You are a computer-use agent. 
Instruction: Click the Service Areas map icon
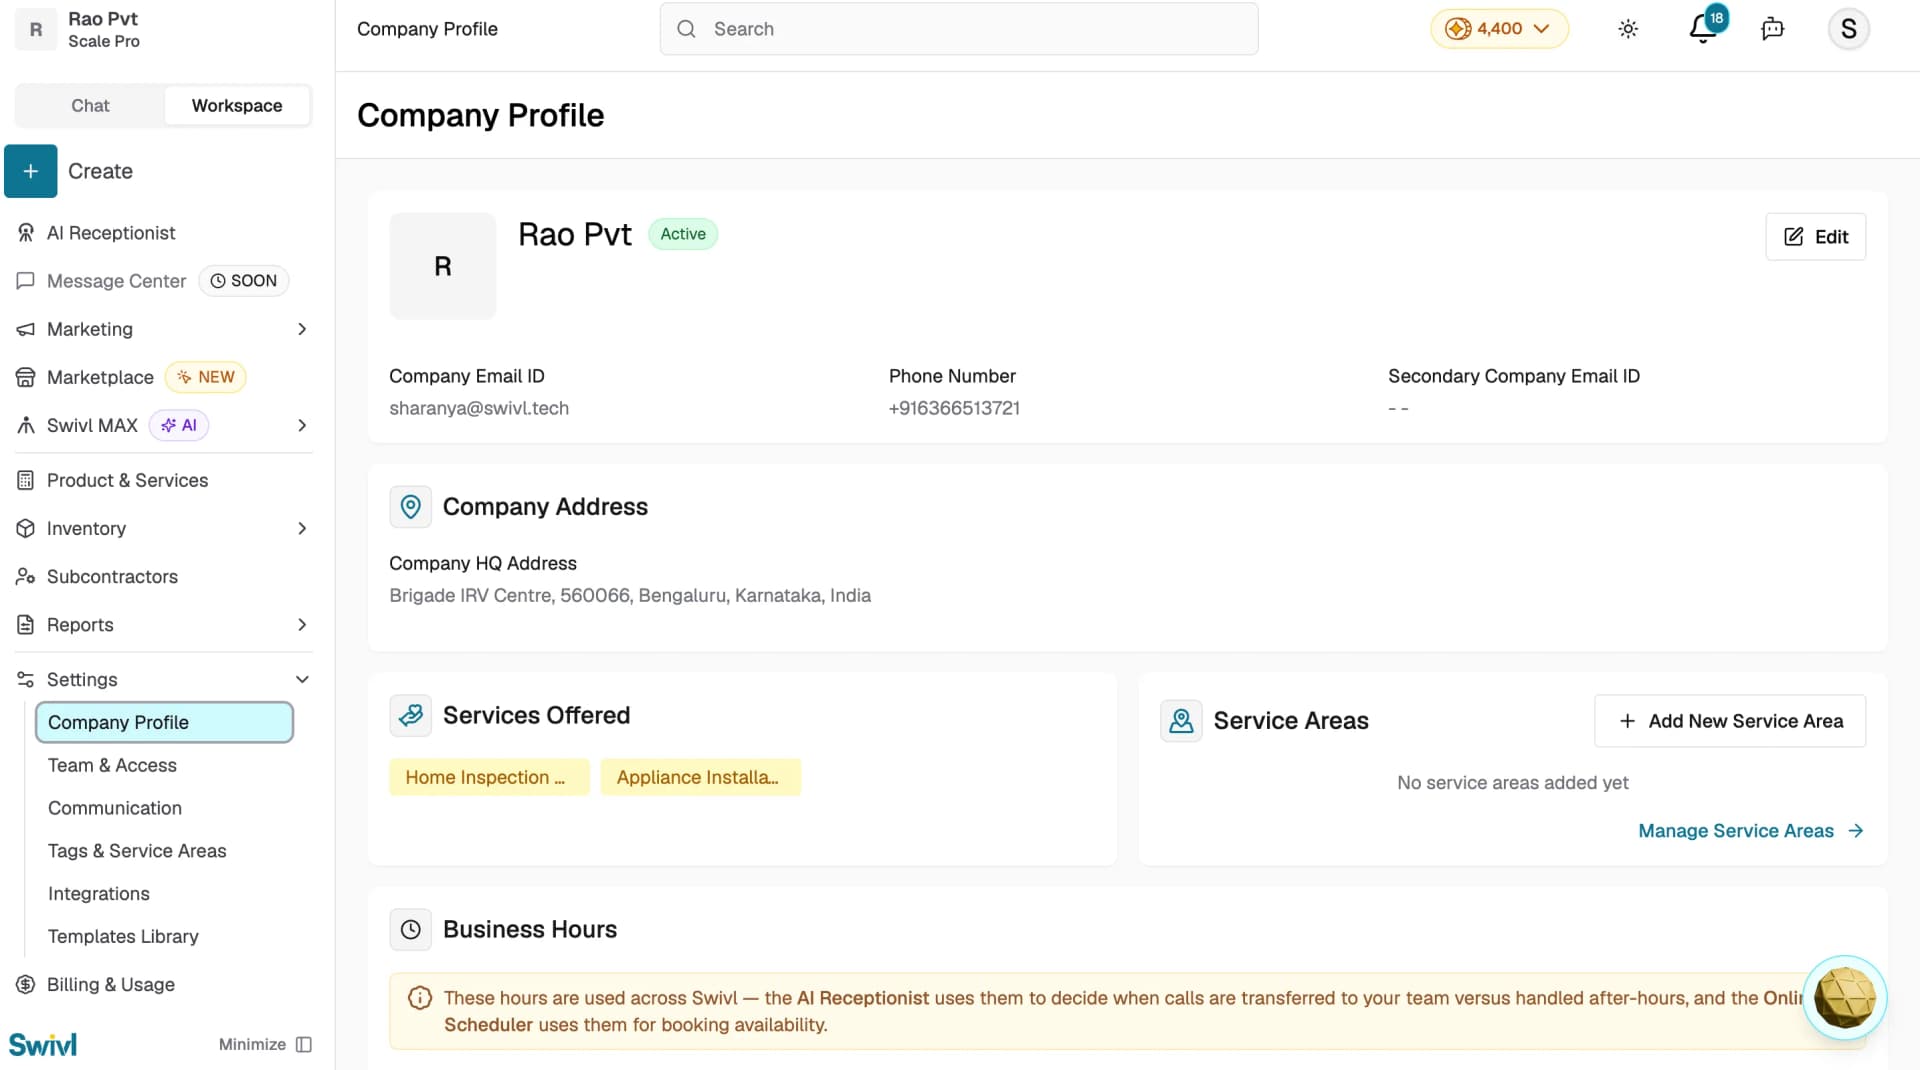1181,721
